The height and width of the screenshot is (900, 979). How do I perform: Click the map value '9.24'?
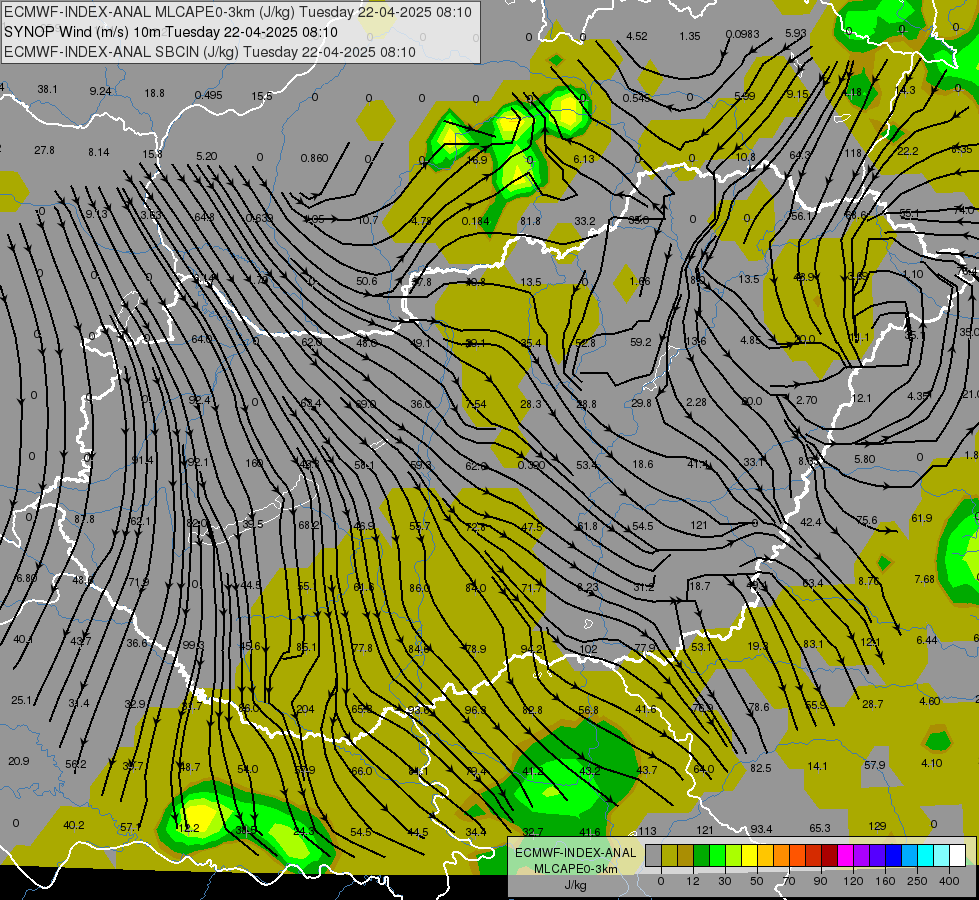point(101,91)
